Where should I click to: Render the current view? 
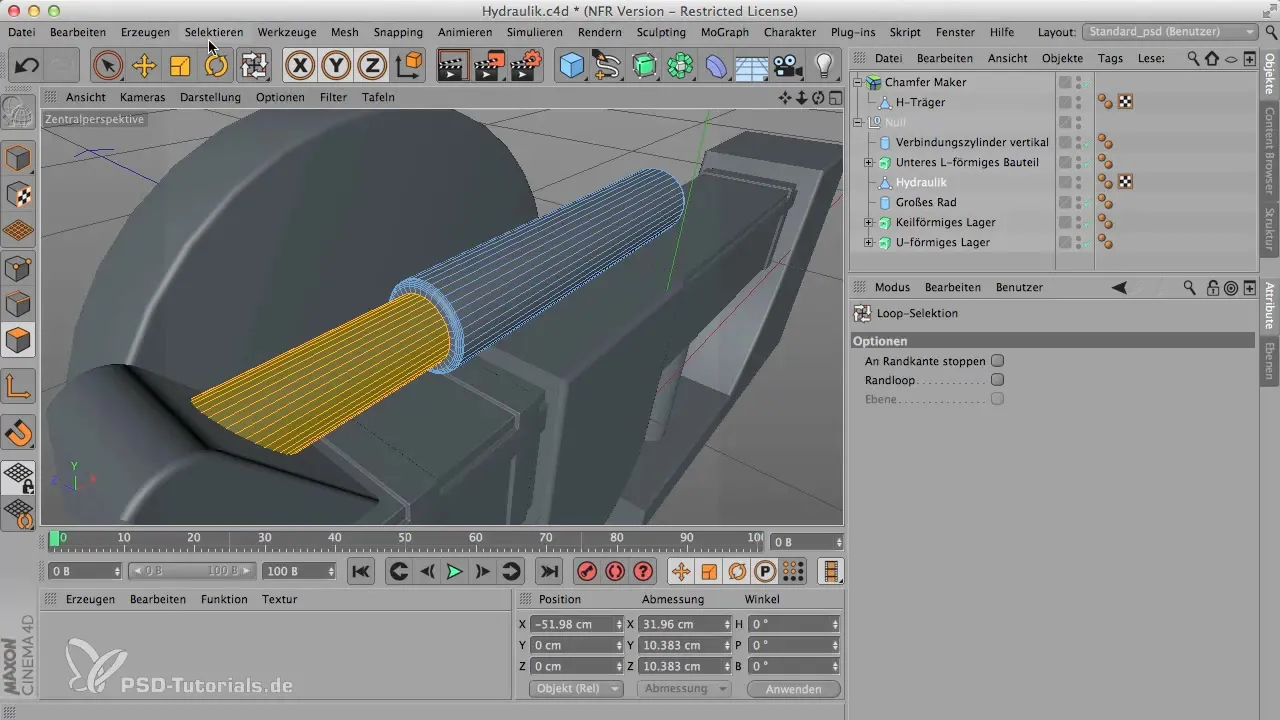point(453,67)
